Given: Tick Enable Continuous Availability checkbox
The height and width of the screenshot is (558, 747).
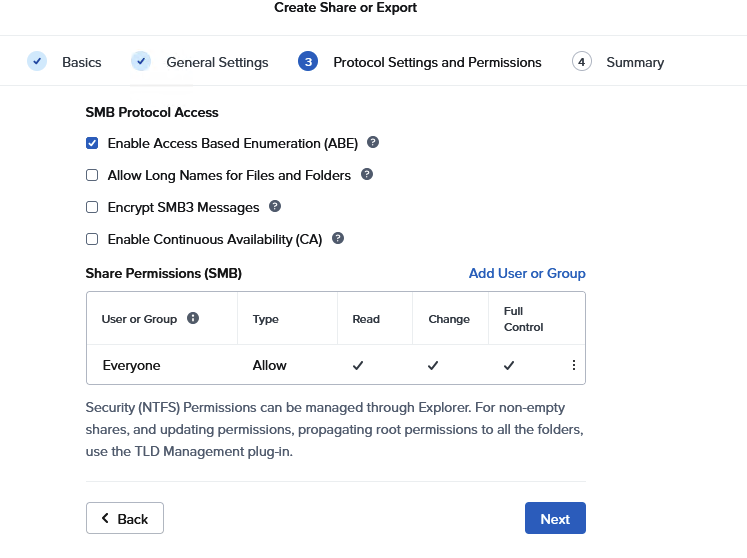Looking at the screenshot, I should (92, 239).
